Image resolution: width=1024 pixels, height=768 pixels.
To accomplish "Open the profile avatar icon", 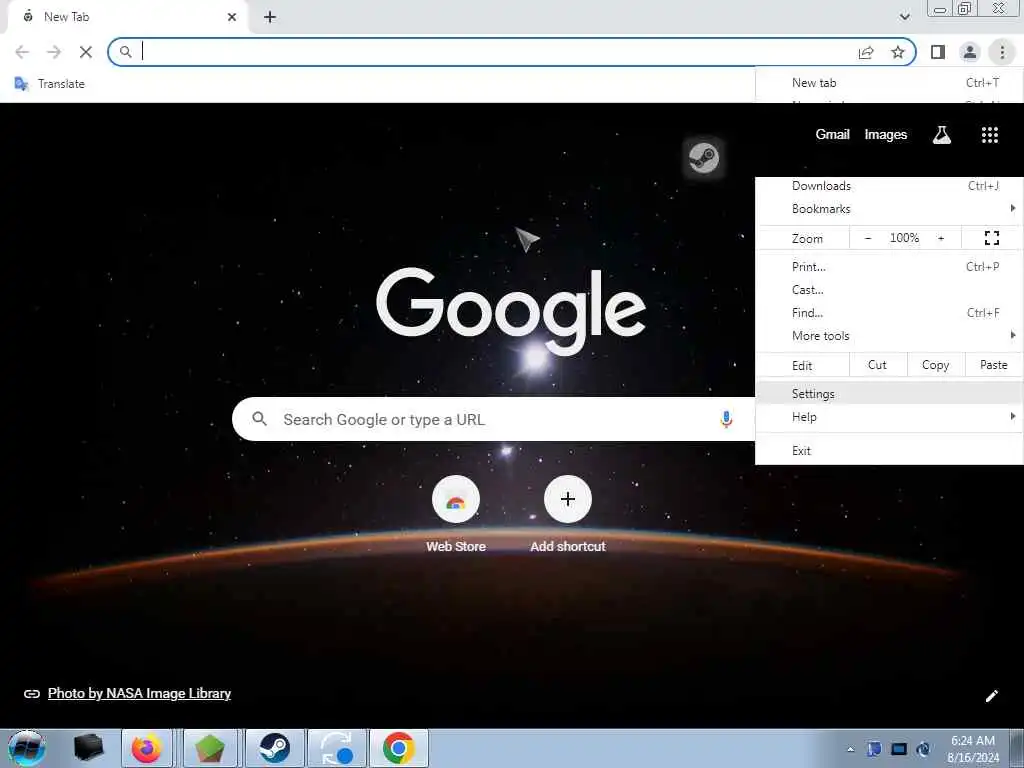I will point(970,52).
